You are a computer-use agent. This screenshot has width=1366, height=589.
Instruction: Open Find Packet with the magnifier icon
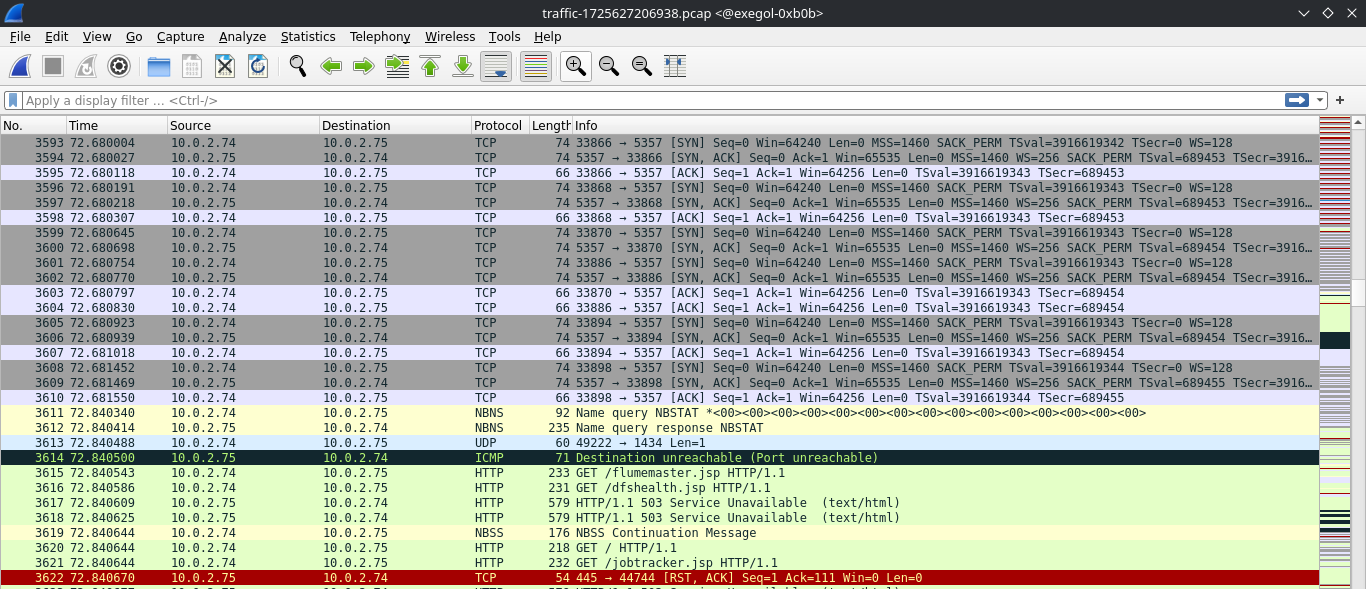click(x=297, y=67)
